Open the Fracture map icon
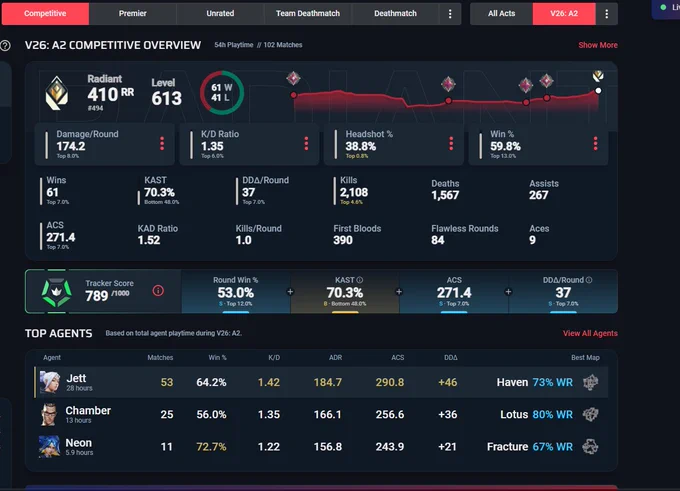Image resolution: width=680 pixels, height=491 pixels. (x=590, y=446)
